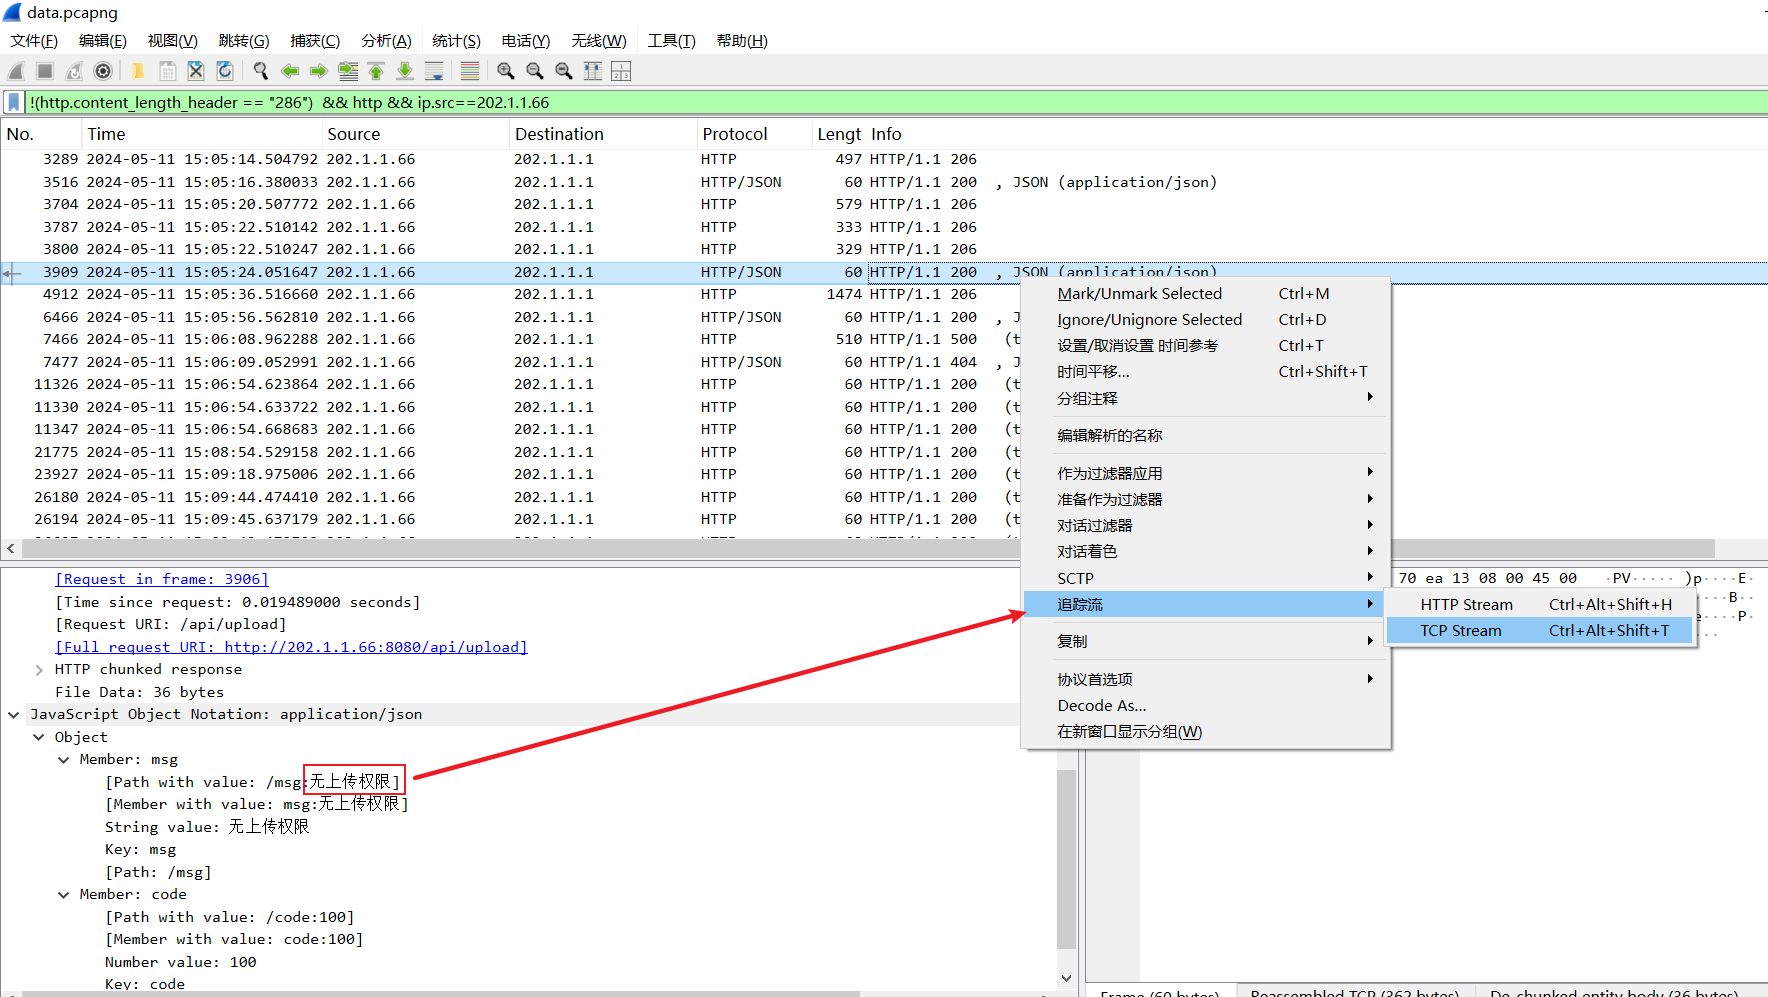Open the 跳转(G) menu

click(244, 41)
